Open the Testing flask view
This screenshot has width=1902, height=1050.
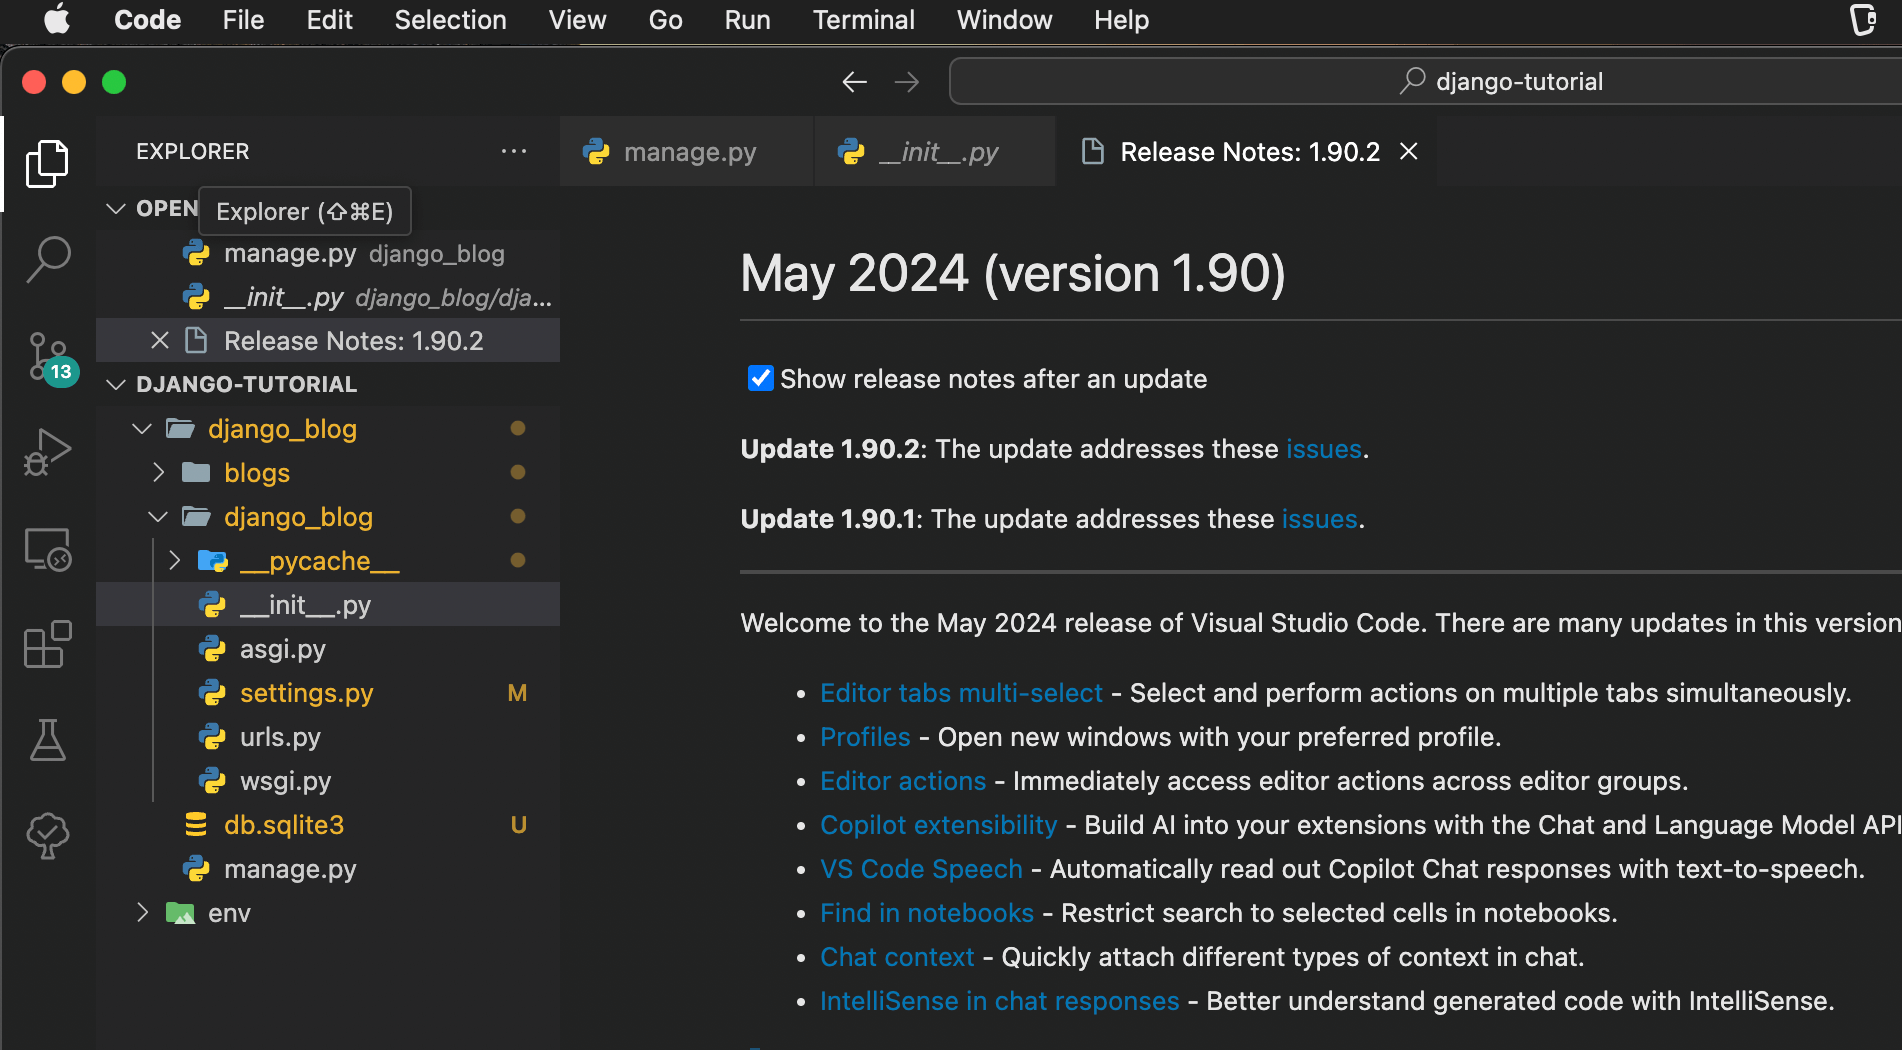point(47,741)
